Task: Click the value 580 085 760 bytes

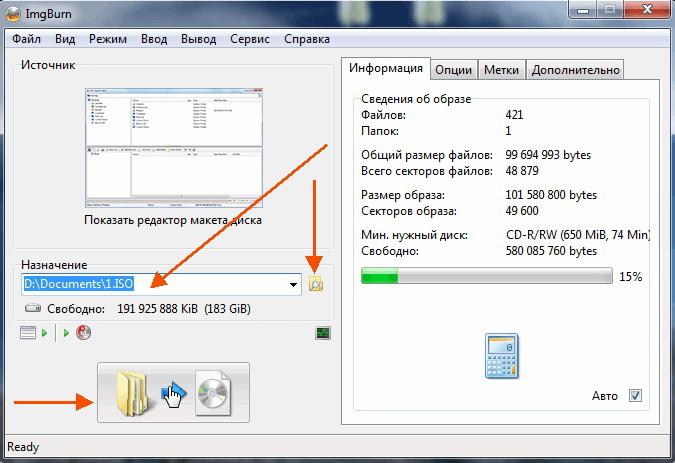Action: (551, 251)
